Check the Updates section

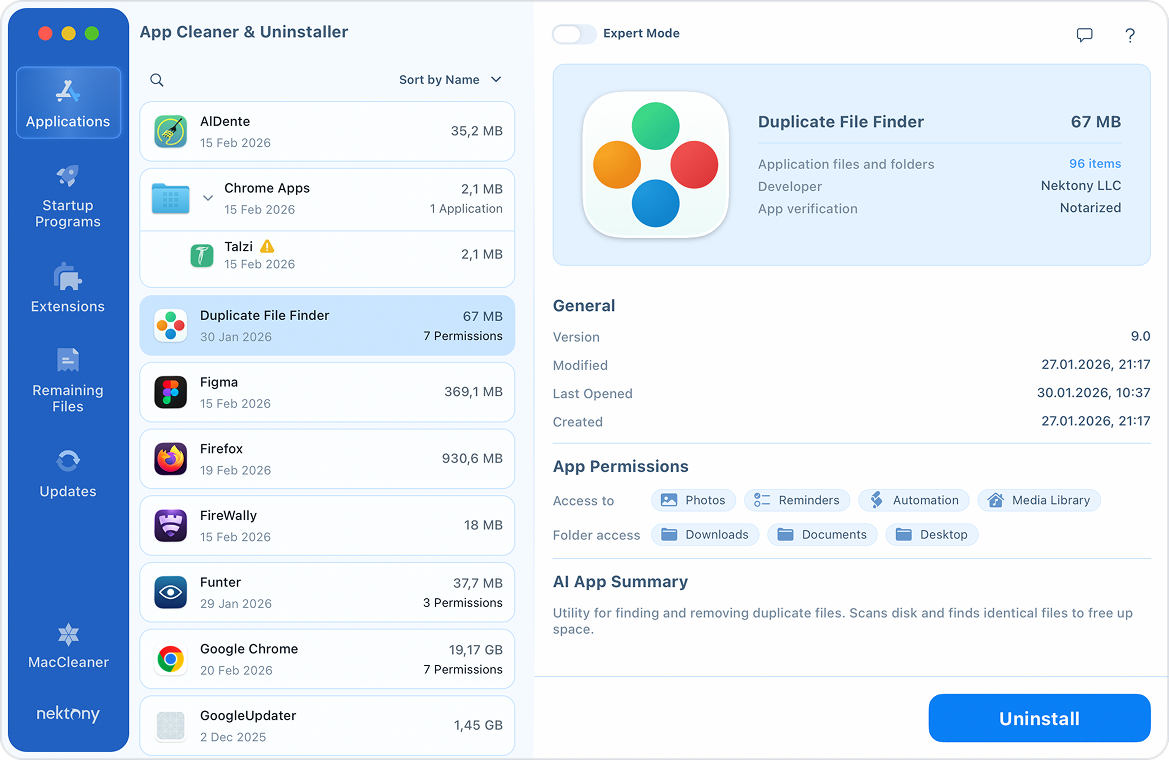(68, 473)
